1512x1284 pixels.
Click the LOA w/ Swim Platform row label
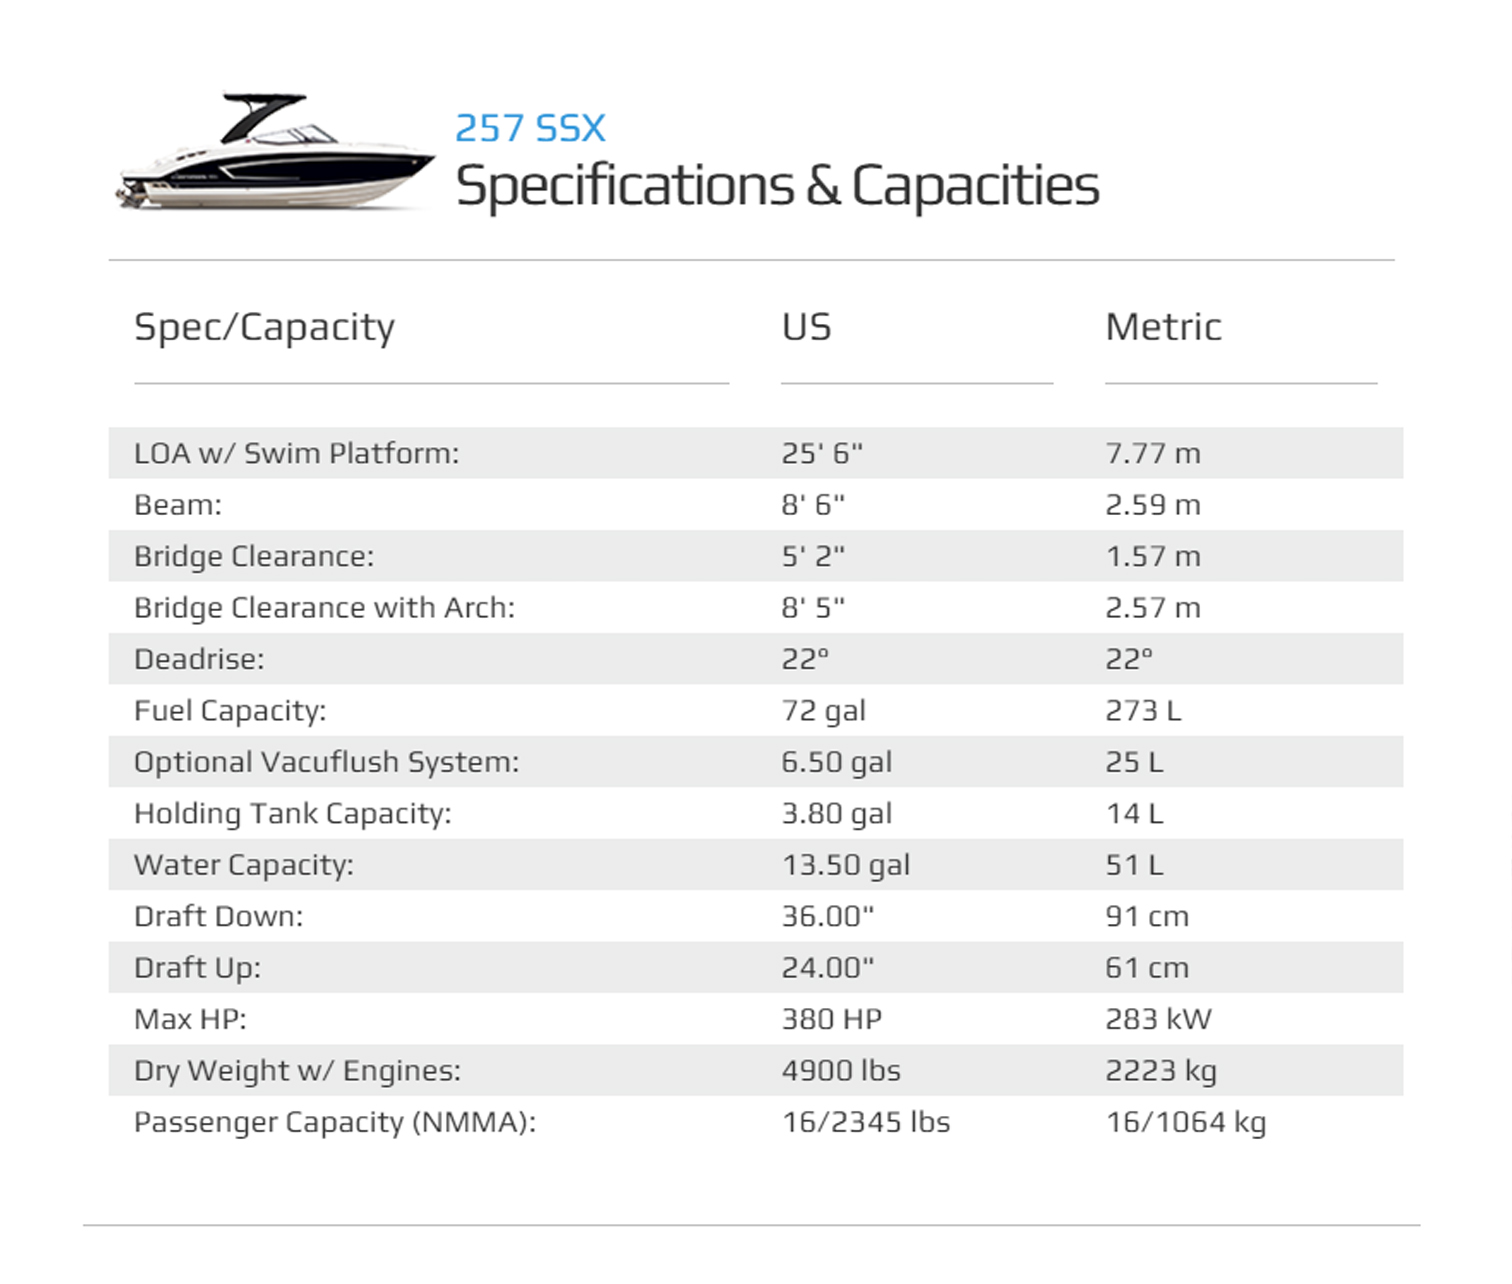coord(296,453)
